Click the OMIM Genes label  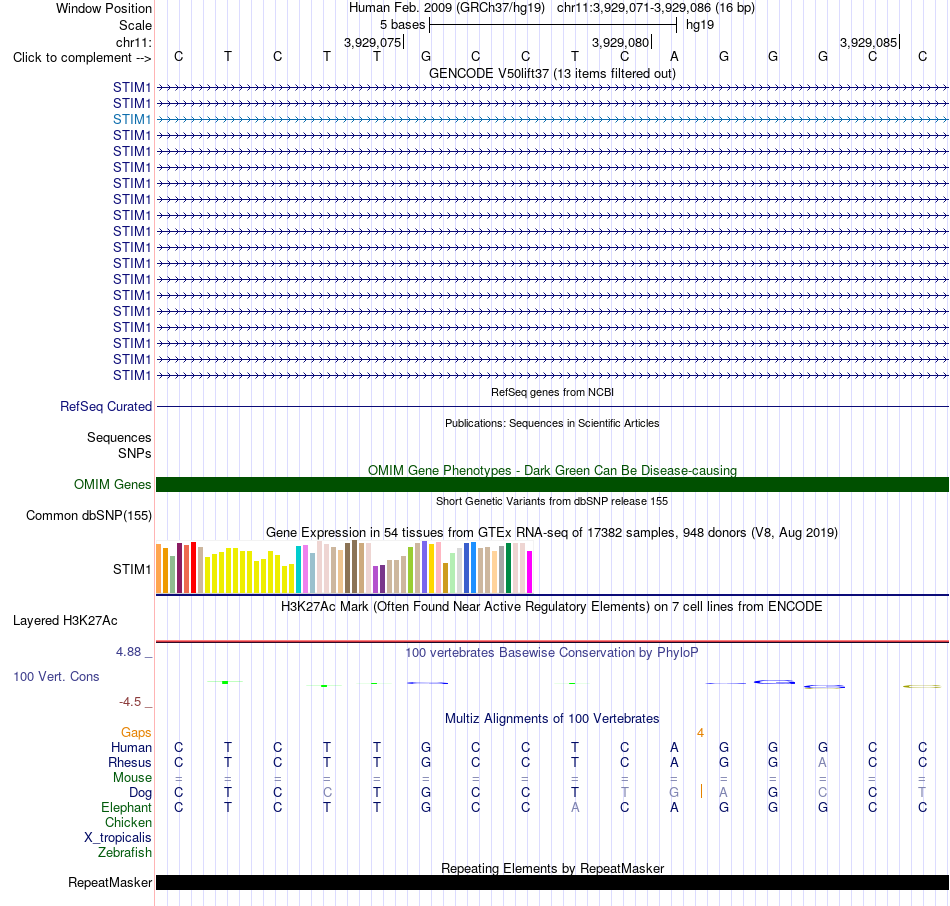[112, 484]
